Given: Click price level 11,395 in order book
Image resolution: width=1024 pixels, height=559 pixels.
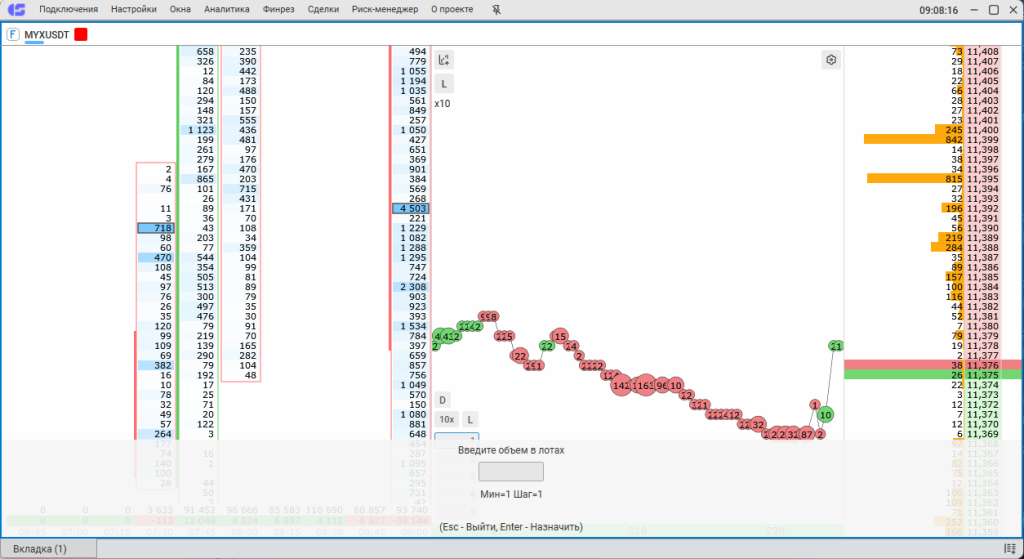Looking at the screenshot, I should coord(983,179).
